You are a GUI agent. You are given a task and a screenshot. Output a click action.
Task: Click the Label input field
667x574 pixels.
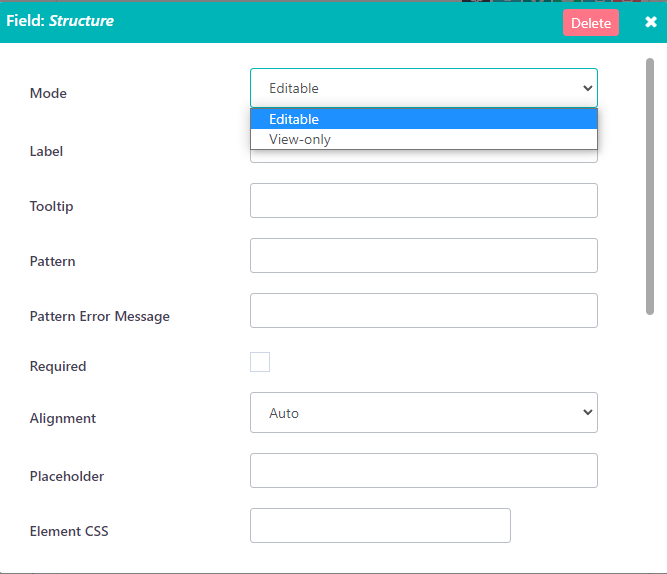coord(424,156)
